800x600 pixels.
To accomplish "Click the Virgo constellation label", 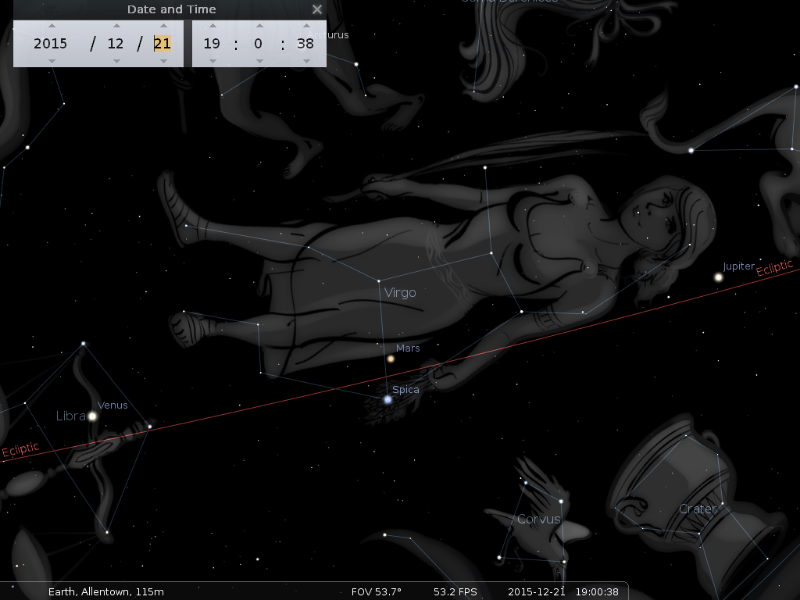I will [399, 293].
